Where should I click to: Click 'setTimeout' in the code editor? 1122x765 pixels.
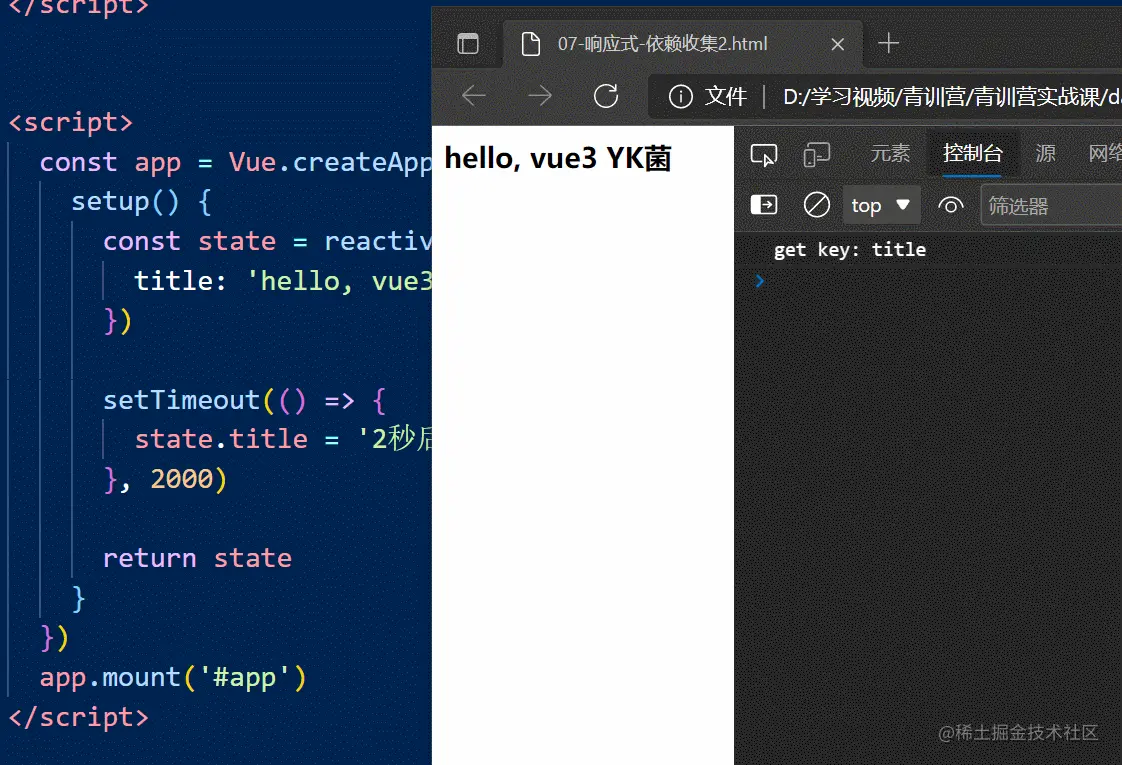pyautogui.click(x=181, y=400)
